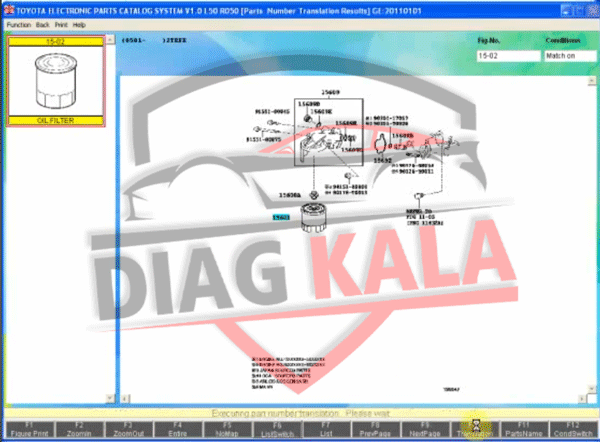Click the gasket drawing above 15692
The height and width of the screenshot is (442, 600).
380,144
